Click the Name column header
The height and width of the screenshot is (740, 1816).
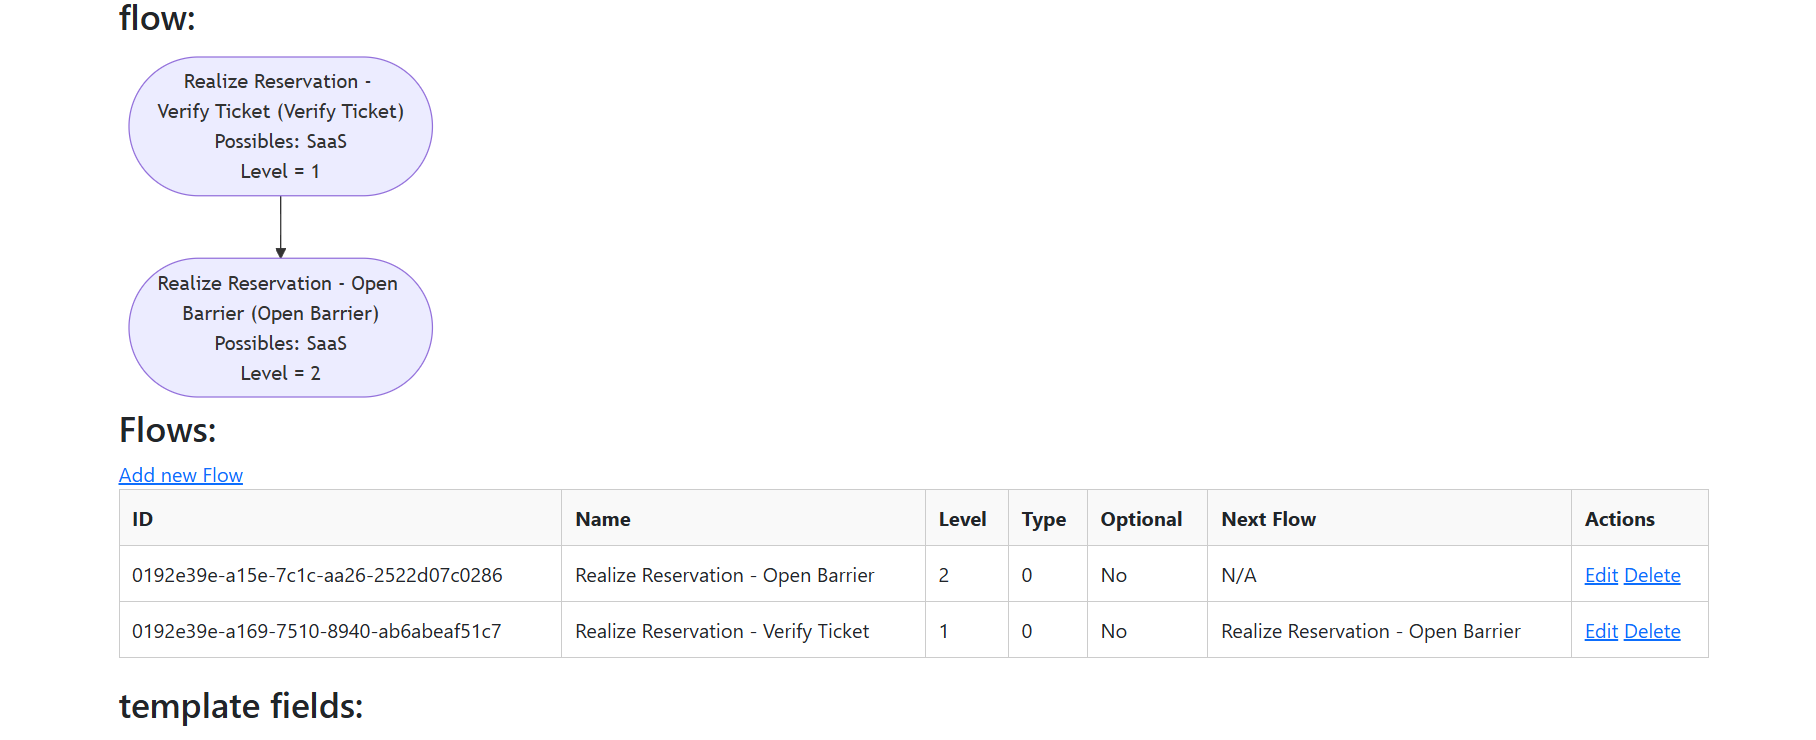(x=602, y=519)
